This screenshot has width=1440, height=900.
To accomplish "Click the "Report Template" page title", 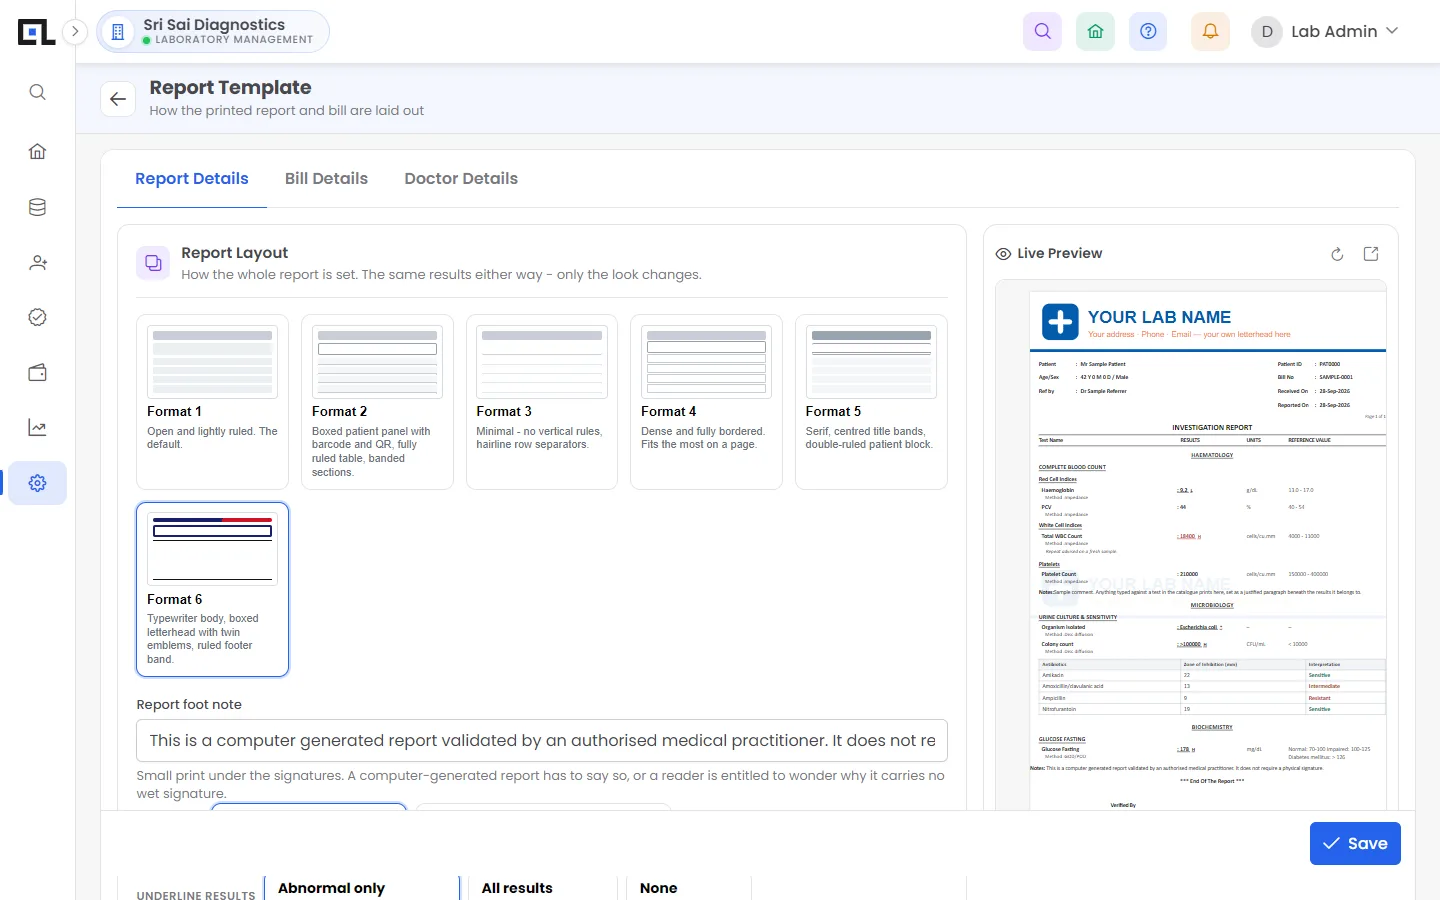I will pos(230,88).
